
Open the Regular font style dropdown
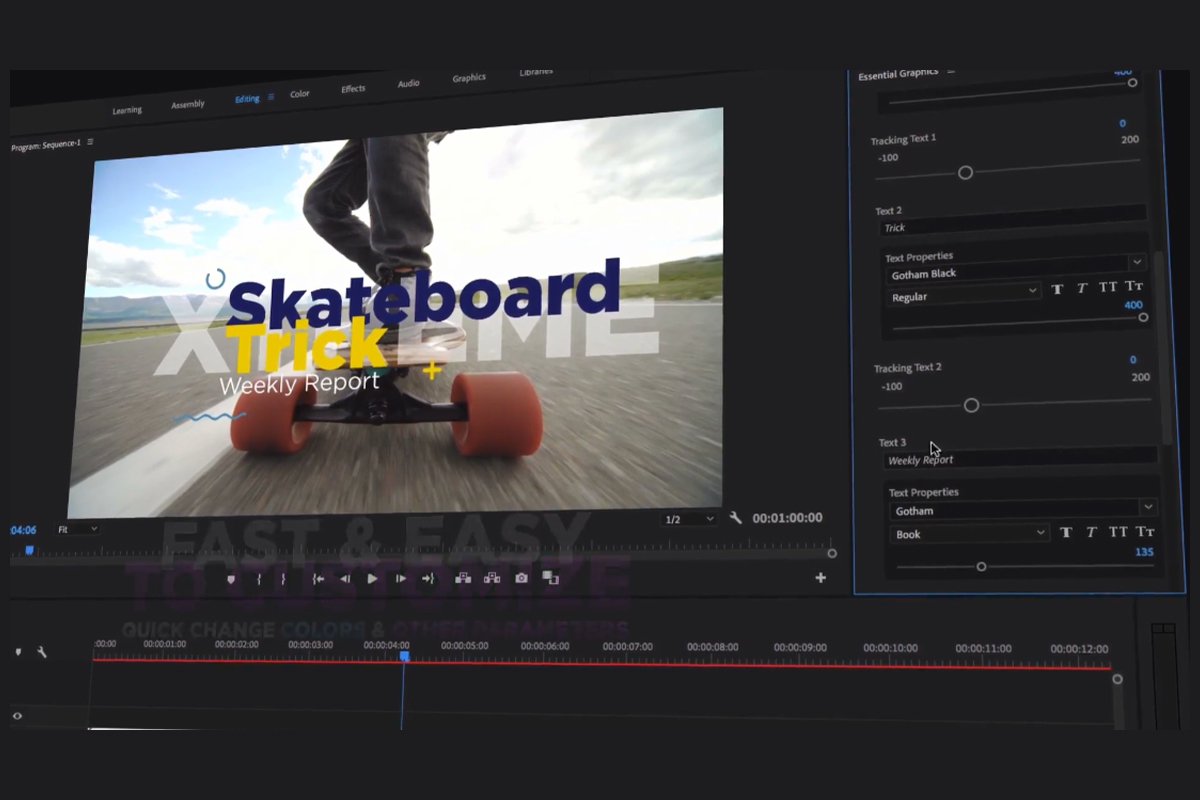pos(964,294)
